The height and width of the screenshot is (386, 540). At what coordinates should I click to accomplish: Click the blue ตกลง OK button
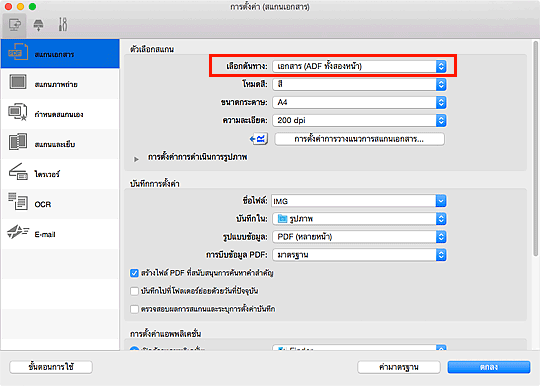click(489, 367)
